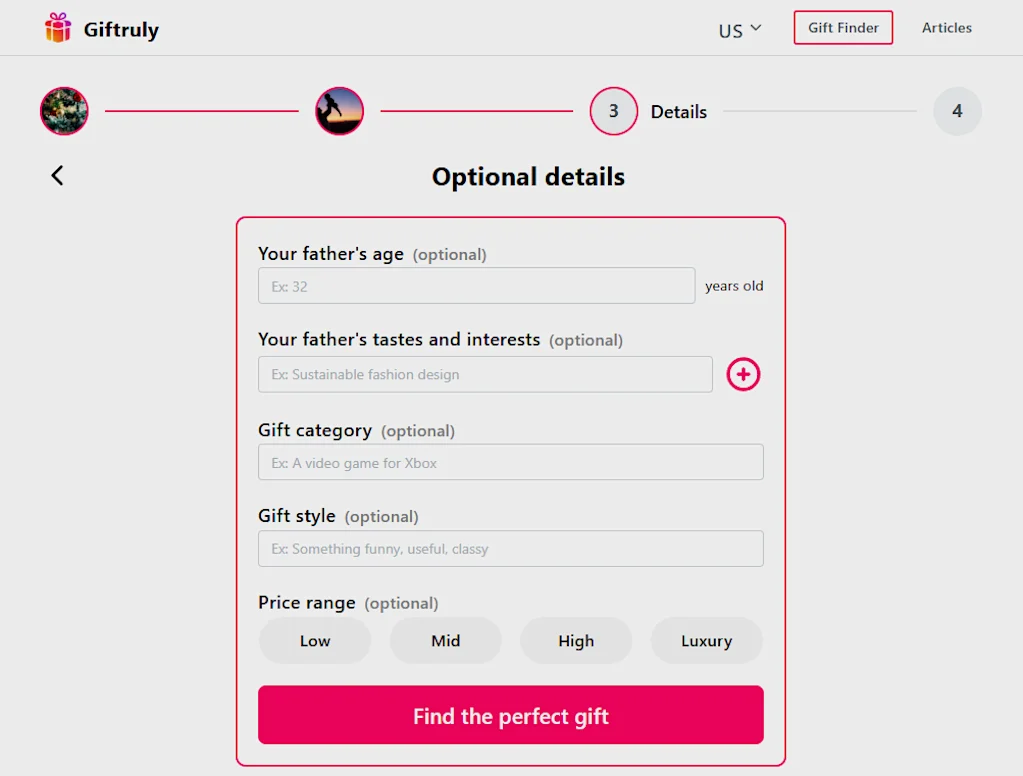Select the High price range
Screen dimensions: 1023x776
(576, 641)
